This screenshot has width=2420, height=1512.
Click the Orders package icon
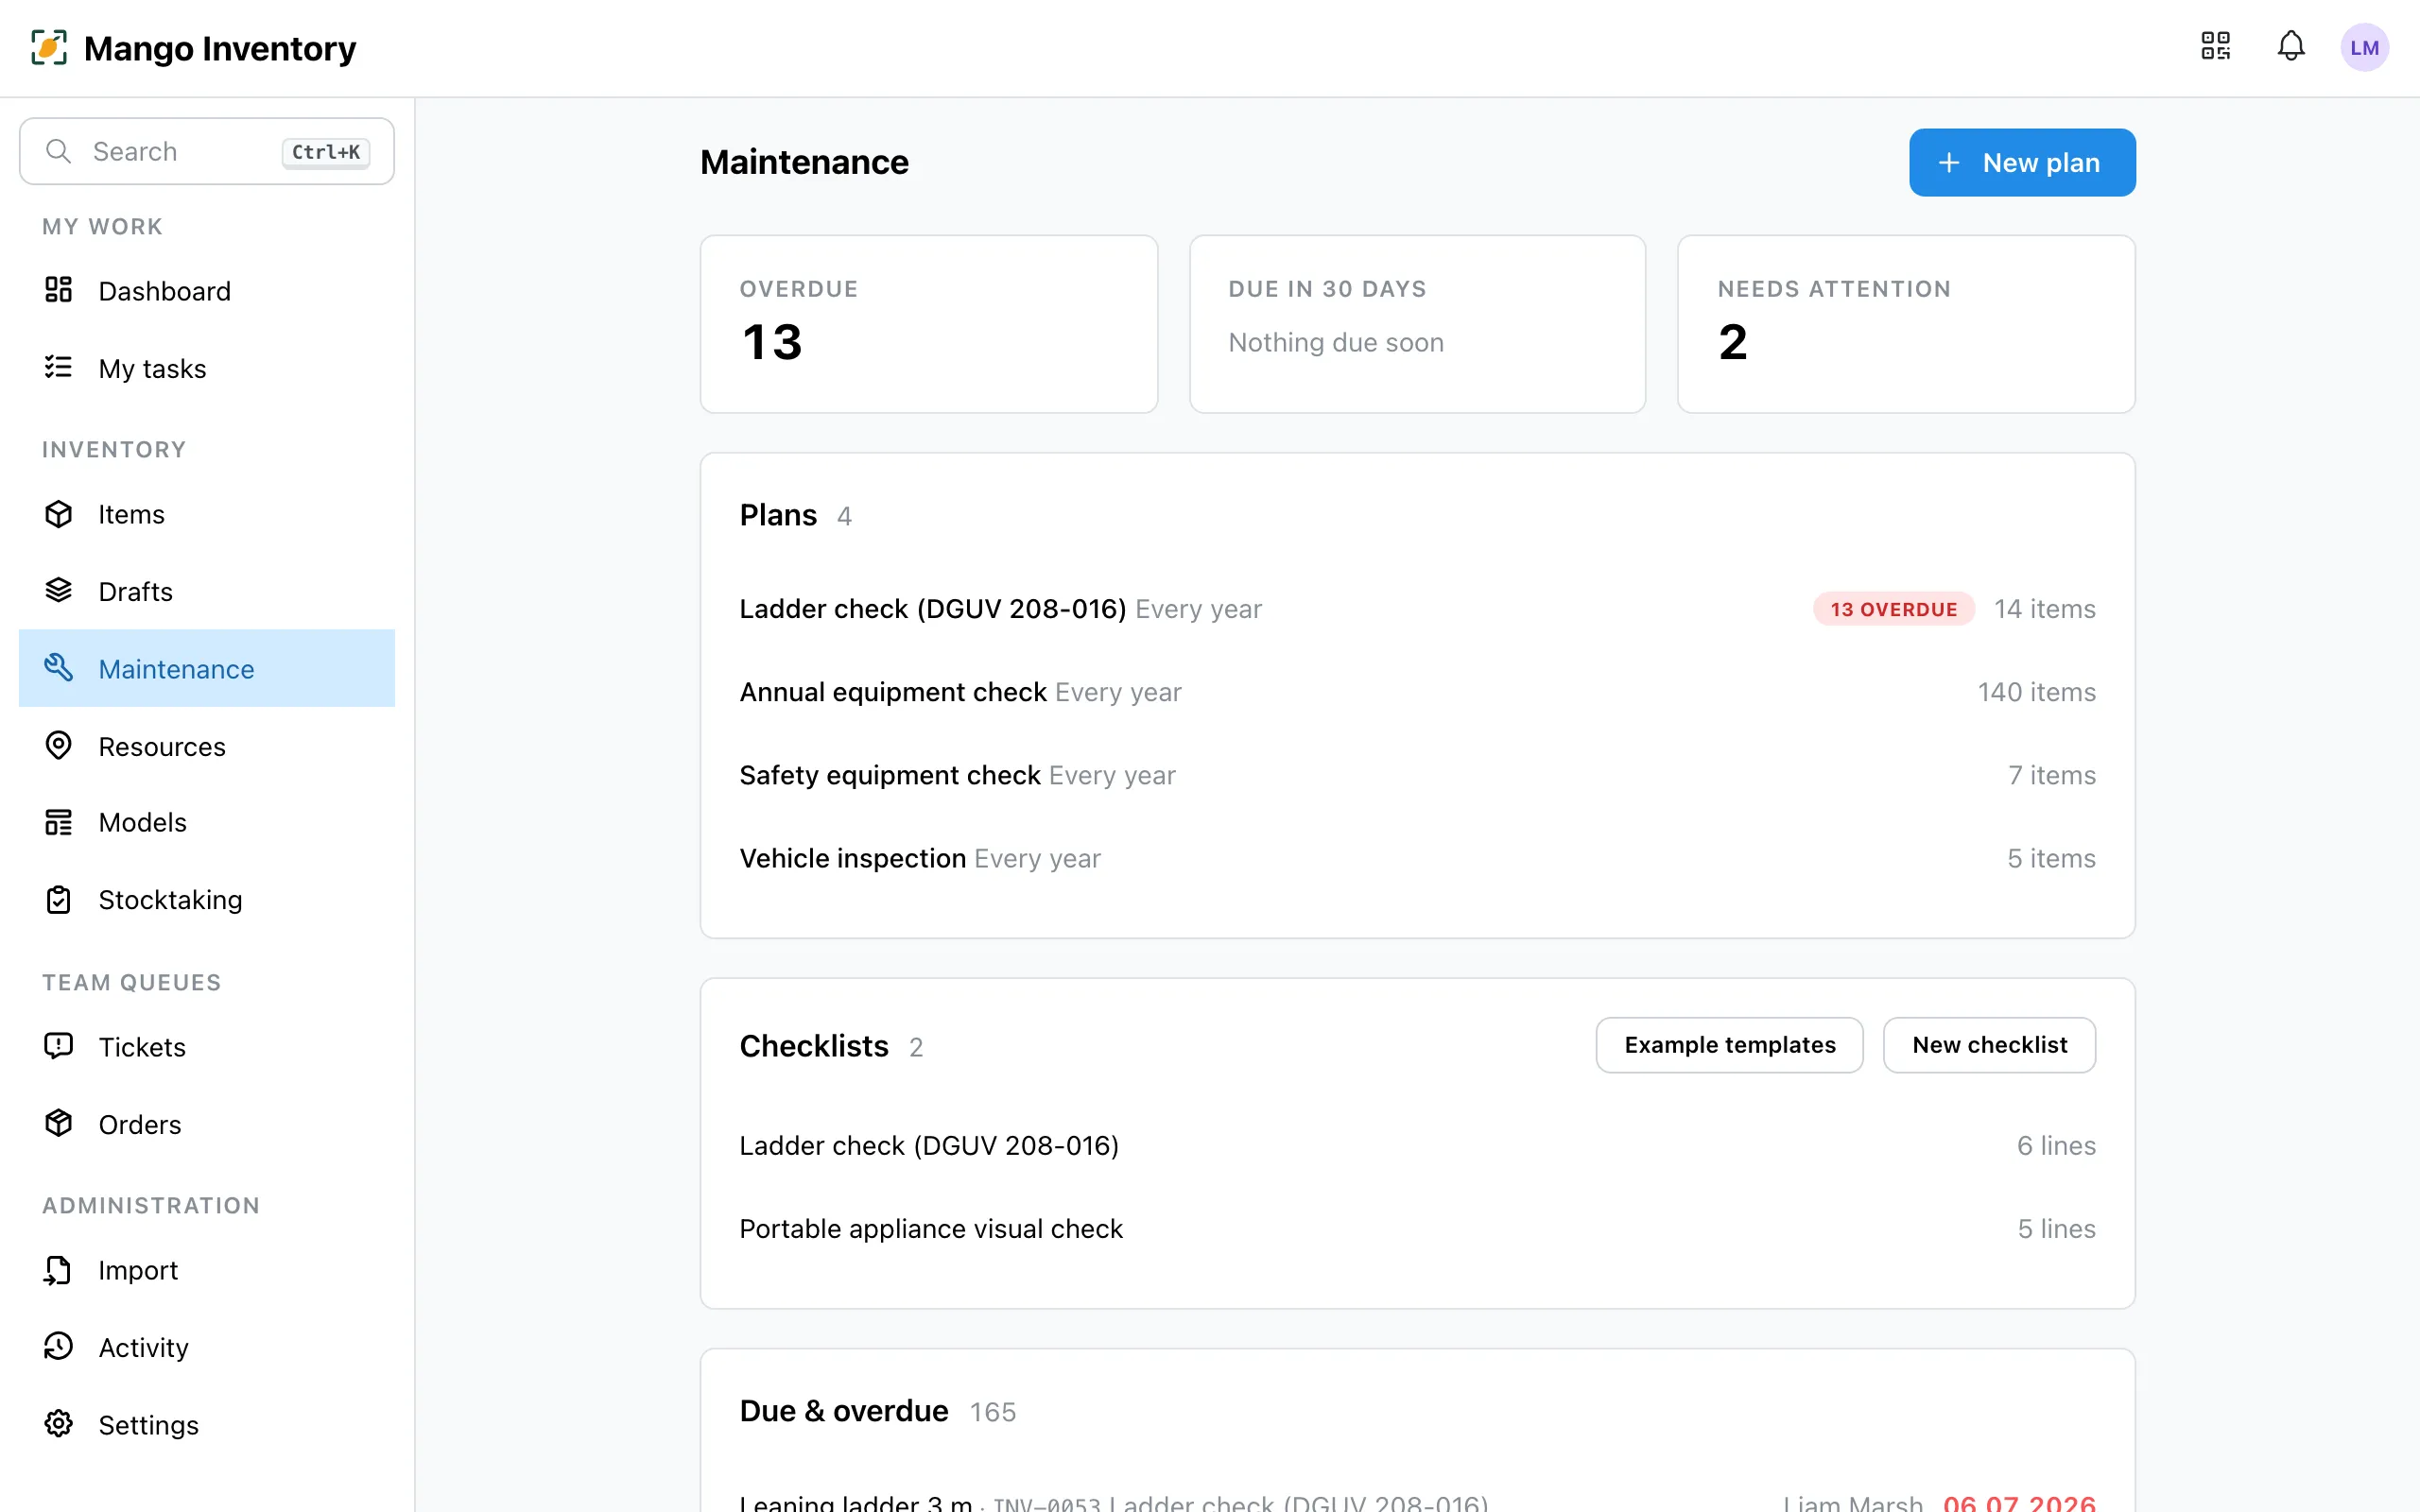click(x=59, y=1123)
